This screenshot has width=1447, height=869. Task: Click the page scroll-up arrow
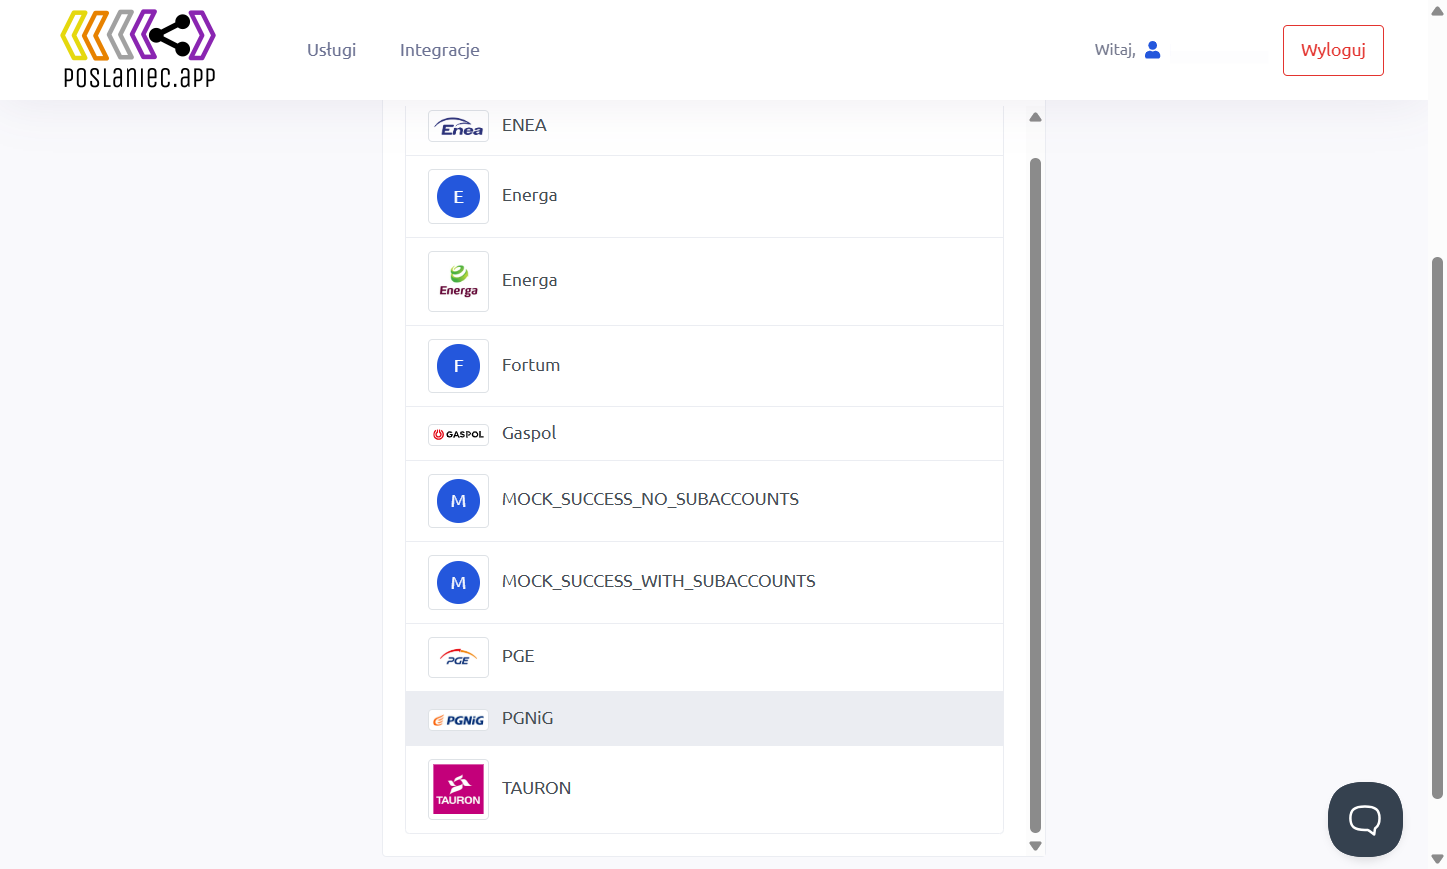click(1437, 11)
